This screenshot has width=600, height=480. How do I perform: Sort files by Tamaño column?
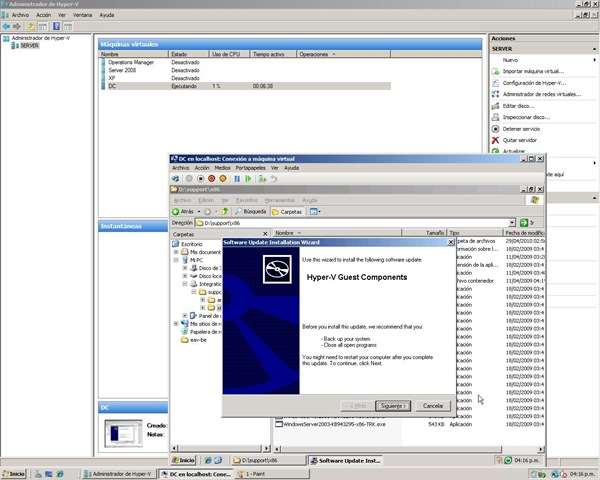click(424, 233)
